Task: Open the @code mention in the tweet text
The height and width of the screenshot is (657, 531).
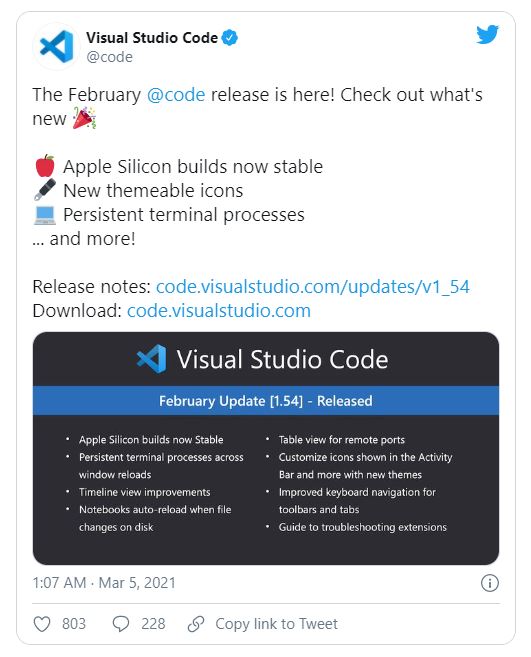Action: click(176, 95)
